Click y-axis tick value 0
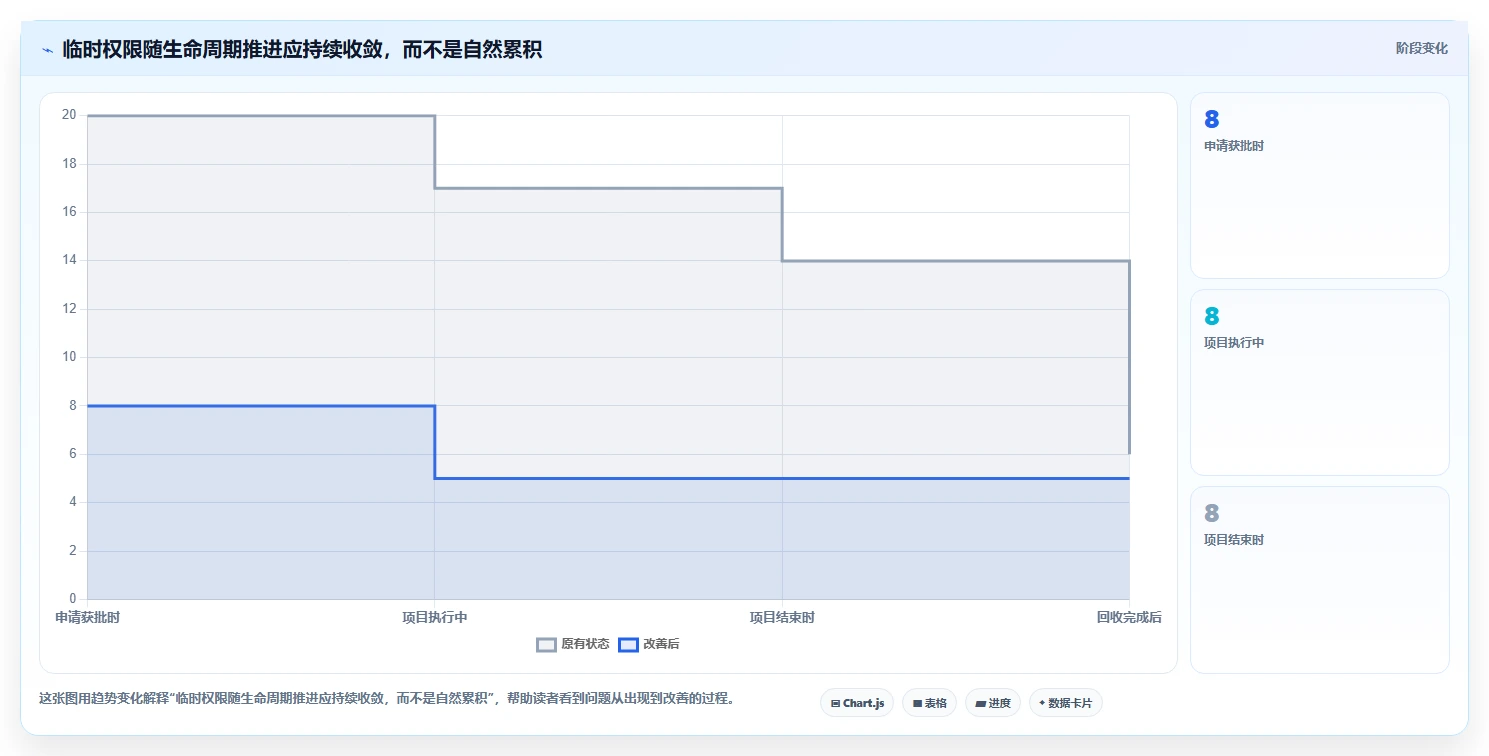The width and height of the screenshot is (1489, 756). pyautogui.click(x=73, y=599)
